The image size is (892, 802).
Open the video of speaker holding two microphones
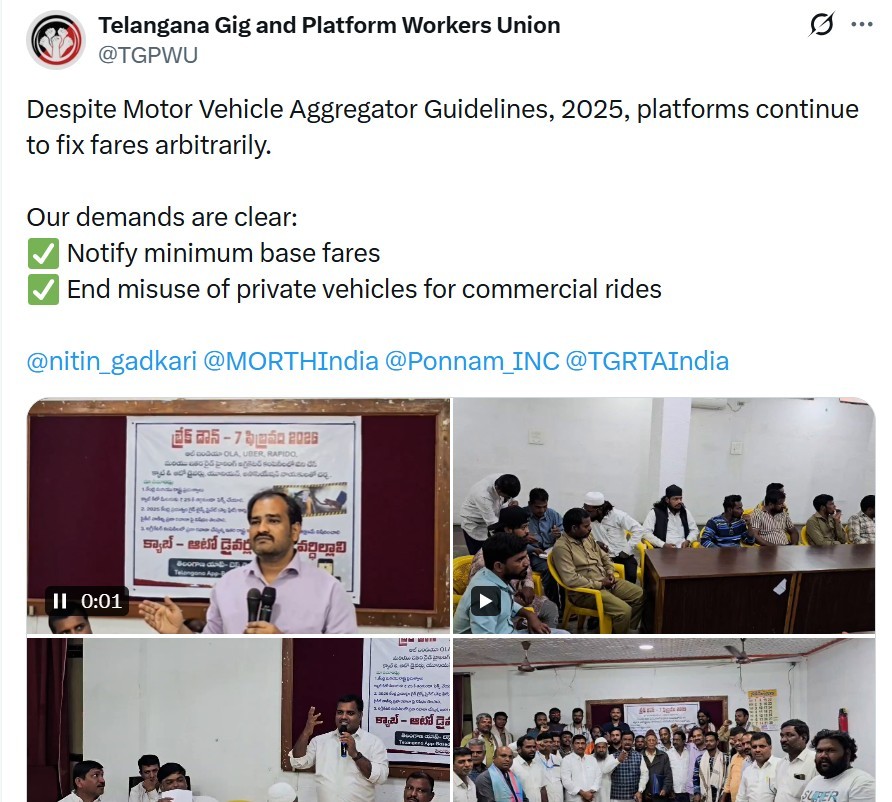(238, 515)
